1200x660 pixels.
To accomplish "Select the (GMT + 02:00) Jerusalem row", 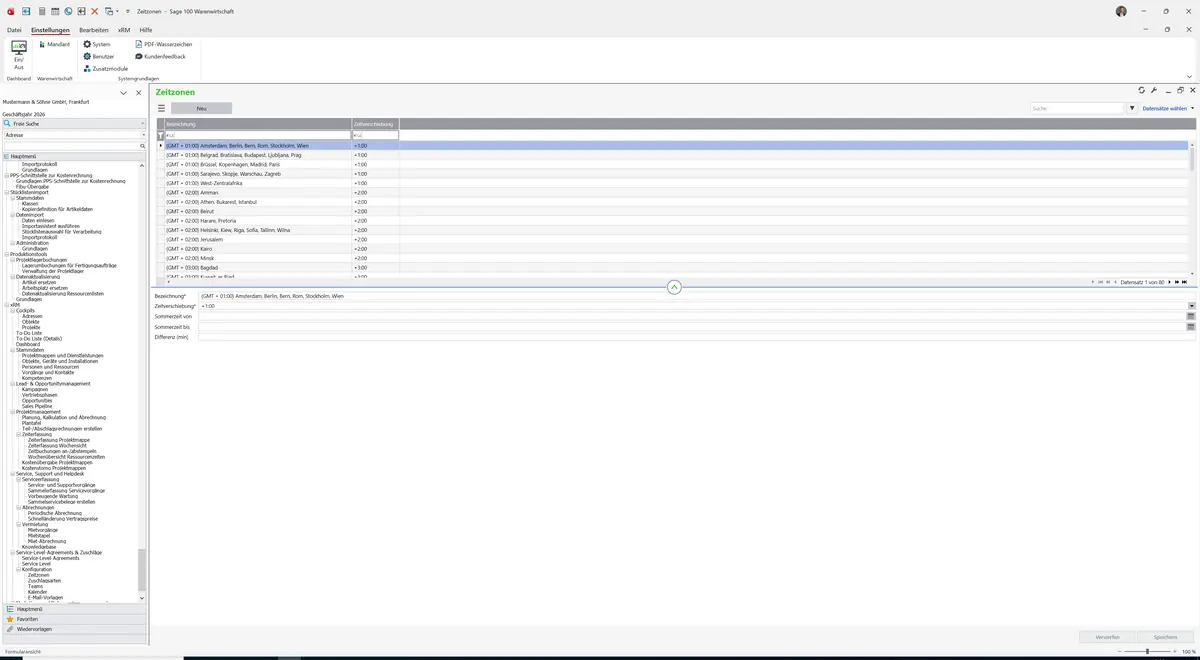I will click(672, 239).
